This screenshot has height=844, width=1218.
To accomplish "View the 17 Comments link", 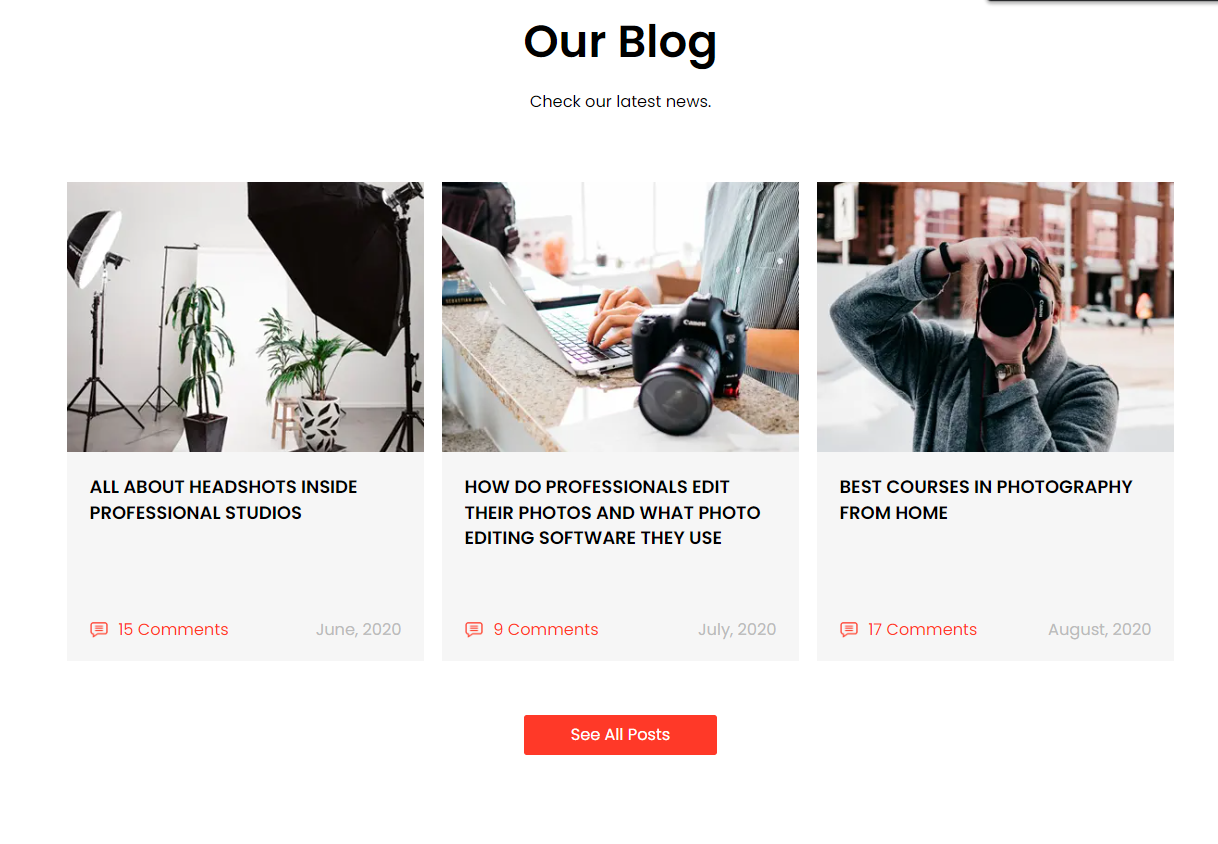I will [x=922, y=629].
